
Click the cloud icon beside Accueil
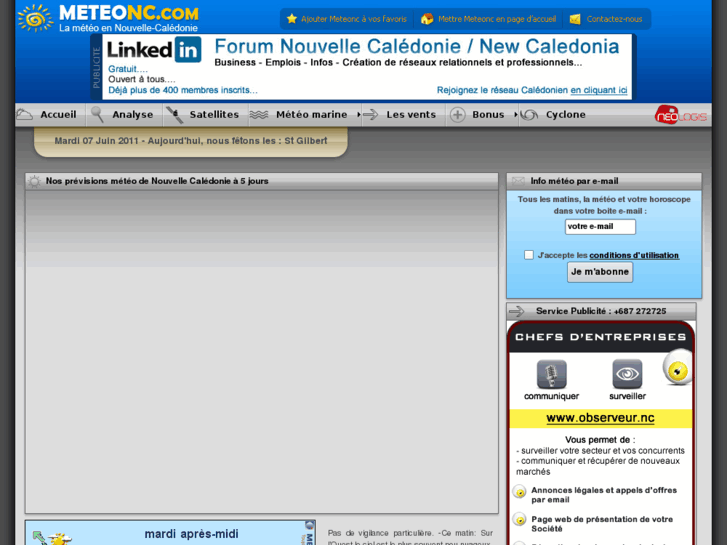pos(25,115)
